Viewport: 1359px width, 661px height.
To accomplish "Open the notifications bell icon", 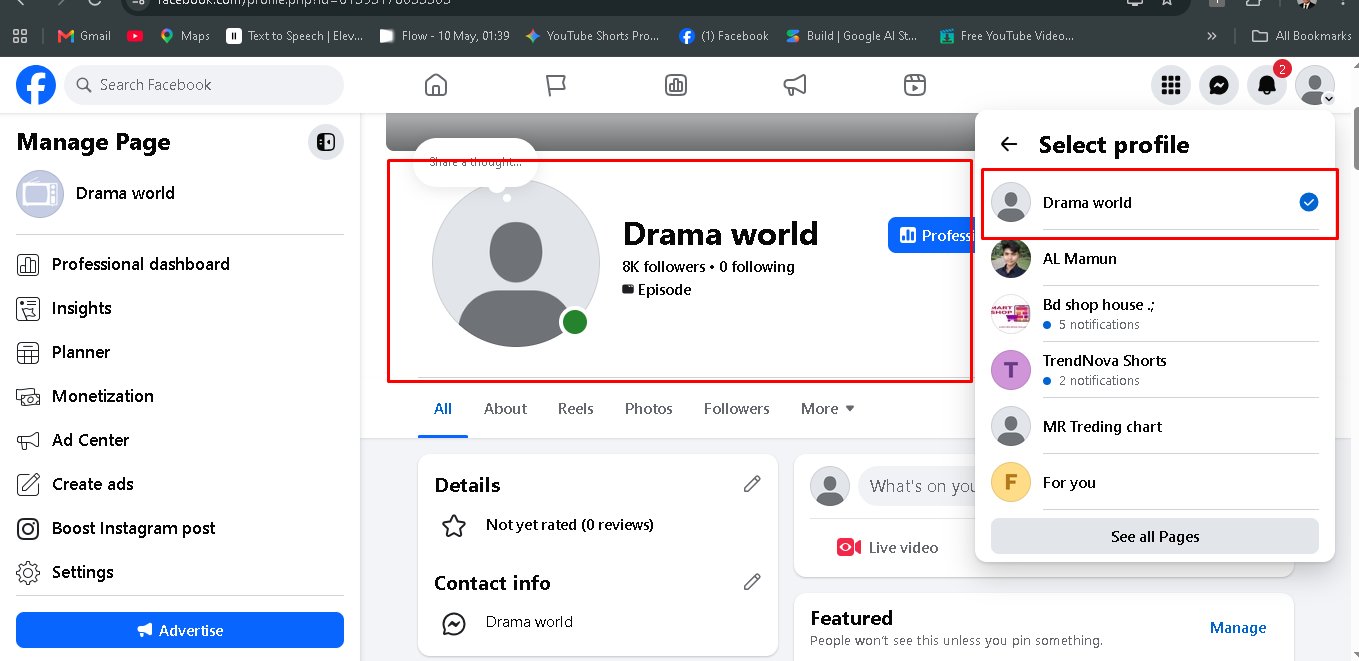I will (1266, 85).
